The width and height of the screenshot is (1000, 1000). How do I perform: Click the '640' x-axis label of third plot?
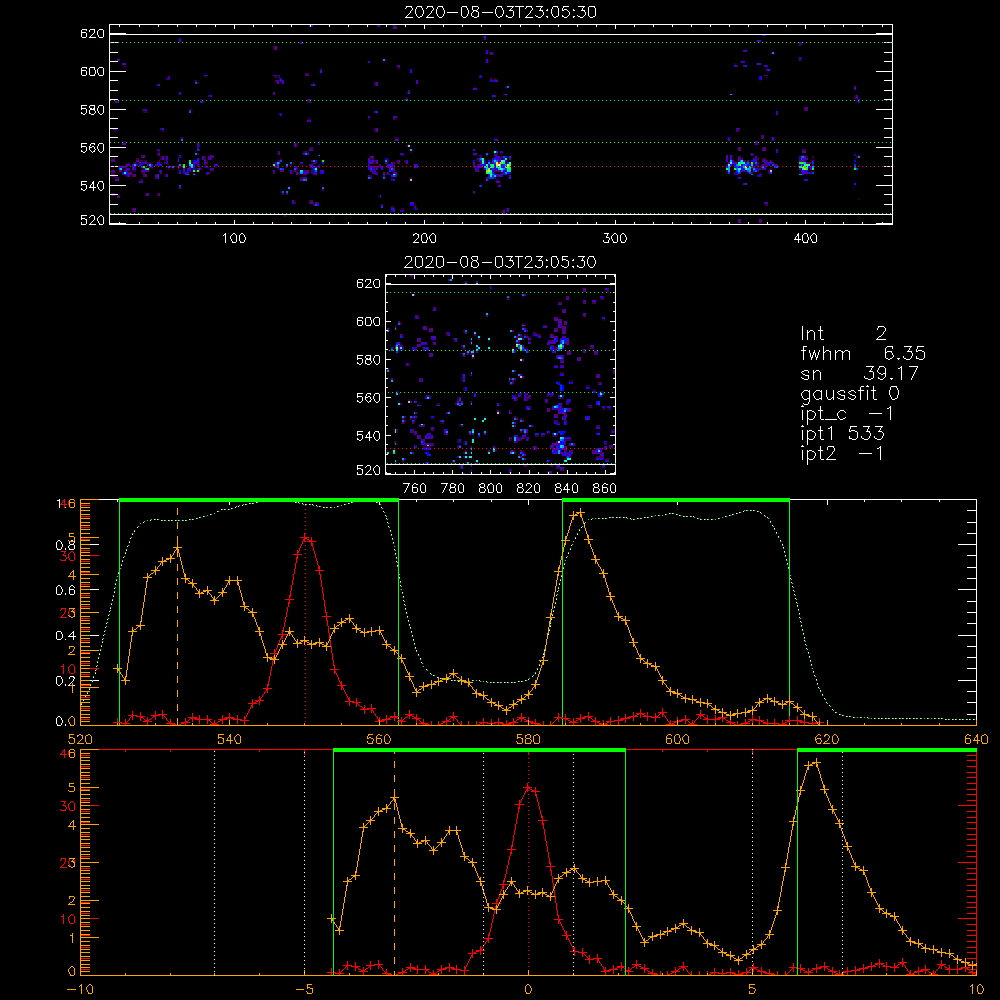[976, 739]
